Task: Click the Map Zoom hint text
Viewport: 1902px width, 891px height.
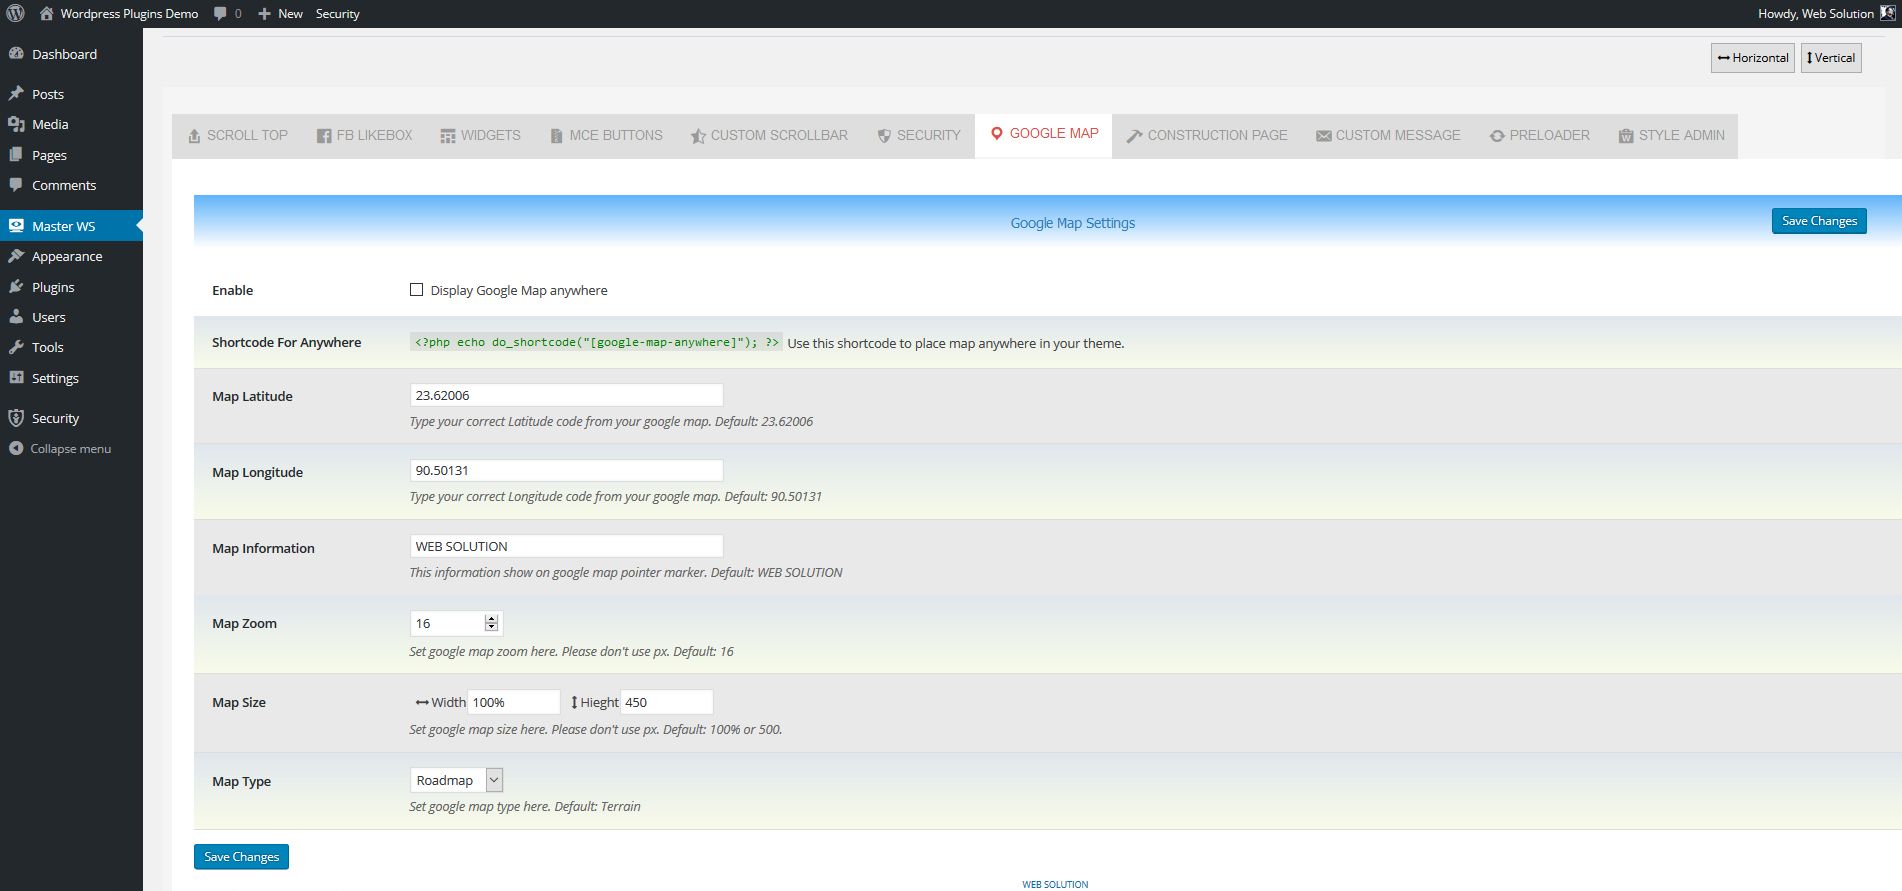Action: click(571, 651)
